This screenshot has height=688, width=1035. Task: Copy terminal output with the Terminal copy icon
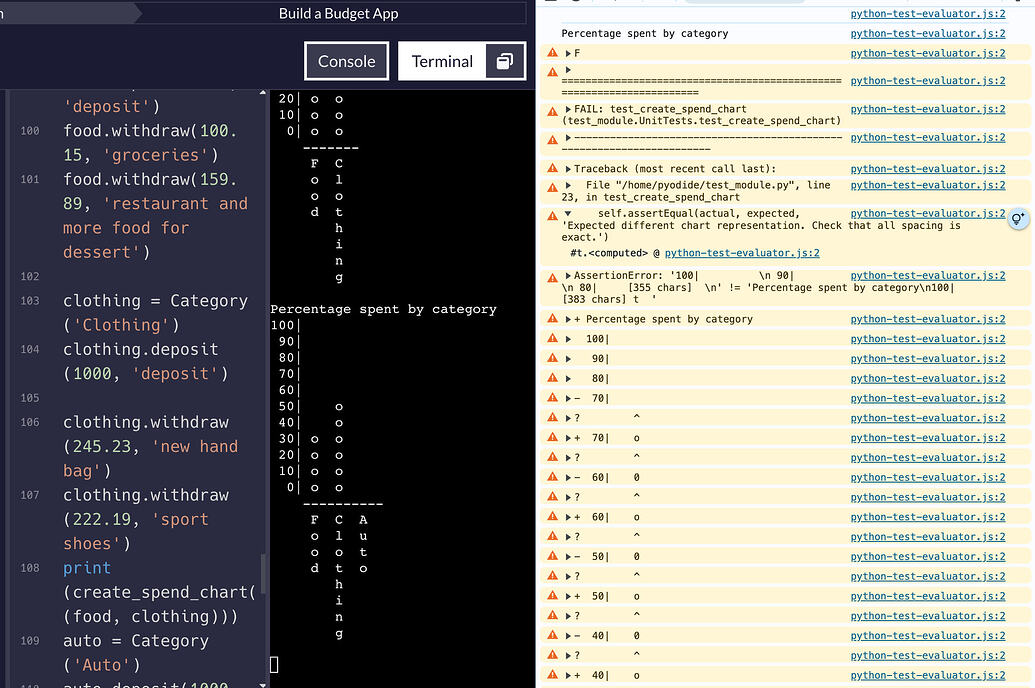coord(505,61)
